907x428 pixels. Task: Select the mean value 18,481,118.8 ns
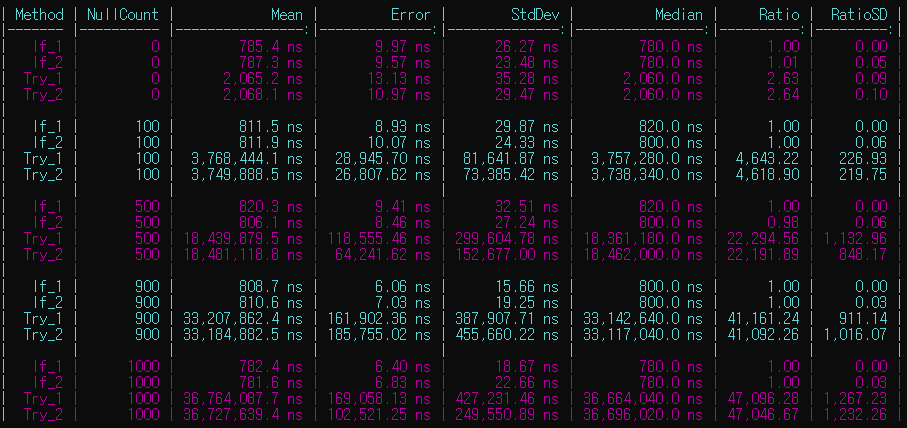coord(243,254)
